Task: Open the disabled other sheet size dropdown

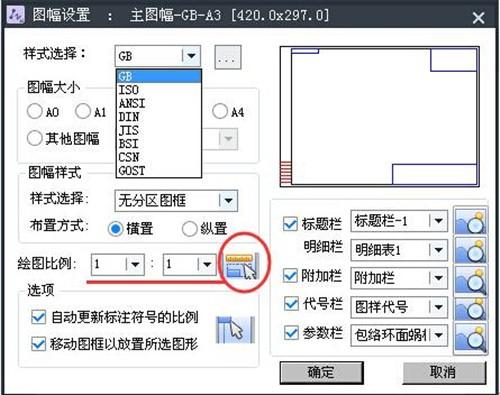Action: (228, 139)
